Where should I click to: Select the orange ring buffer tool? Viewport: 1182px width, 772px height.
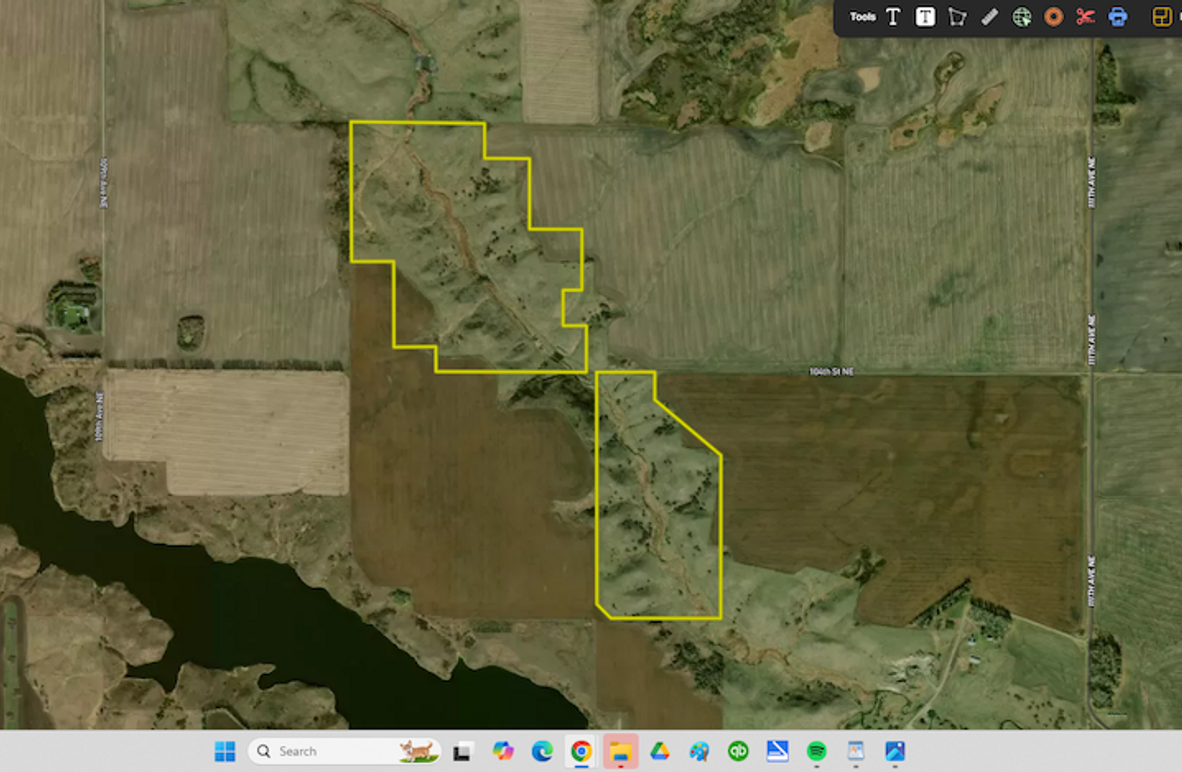[1053, 17]
